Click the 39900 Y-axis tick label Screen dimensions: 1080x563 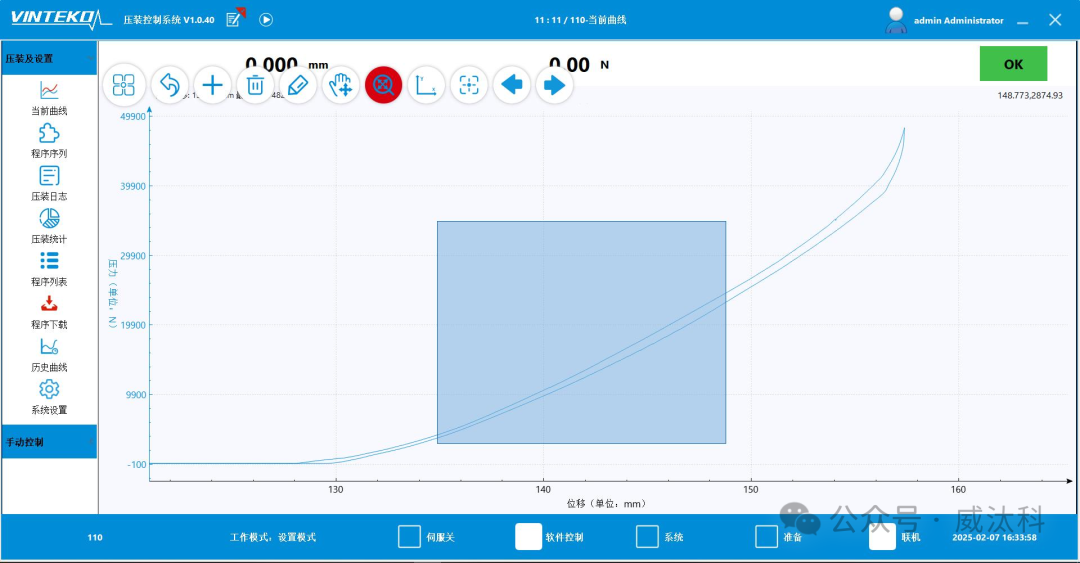[133, 186]
